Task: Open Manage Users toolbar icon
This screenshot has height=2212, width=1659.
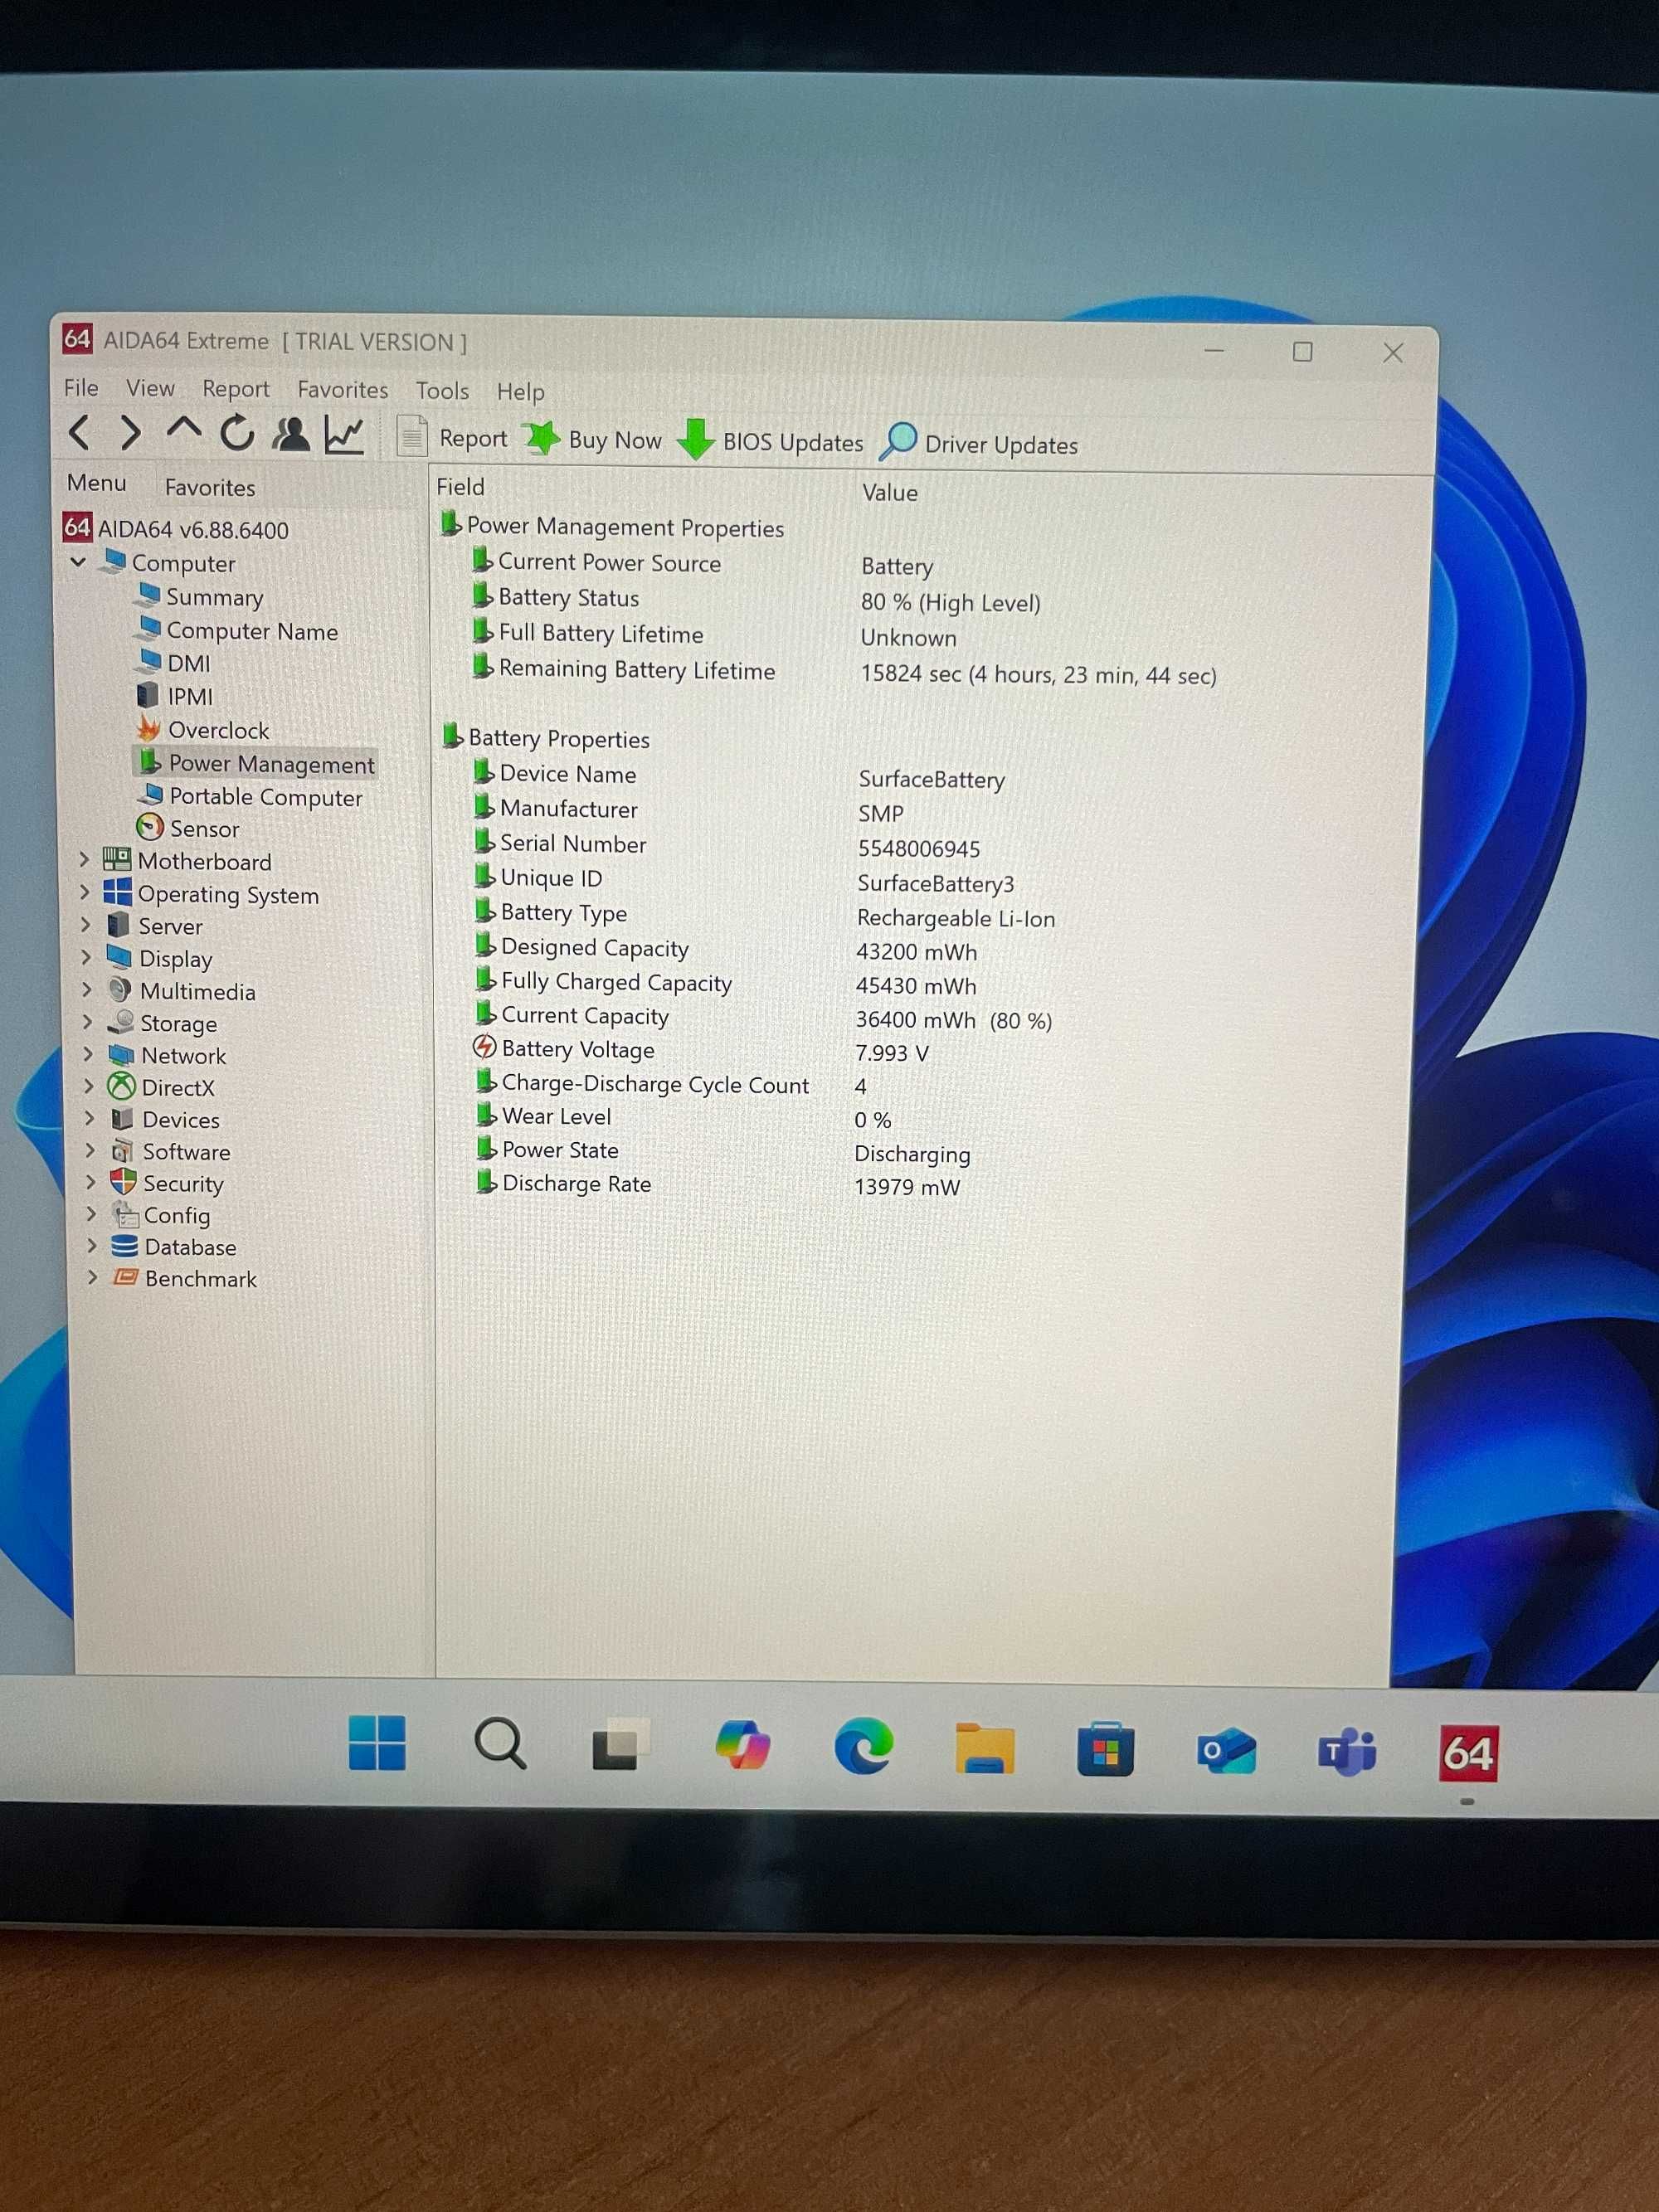Action: (x=291, y=434)
